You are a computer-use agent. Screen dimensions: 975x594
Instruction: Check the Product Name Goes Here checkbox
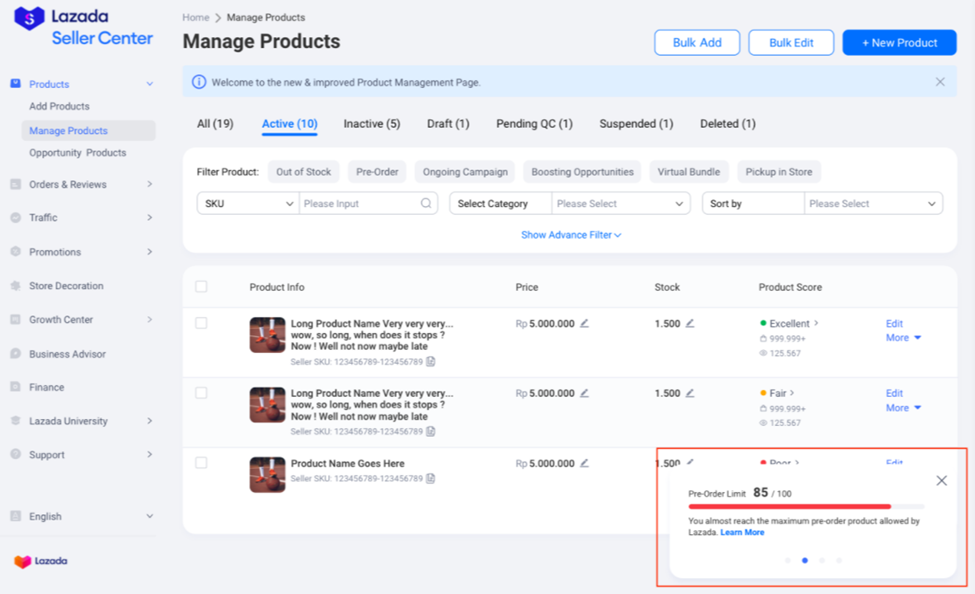(x=201, y=463)
